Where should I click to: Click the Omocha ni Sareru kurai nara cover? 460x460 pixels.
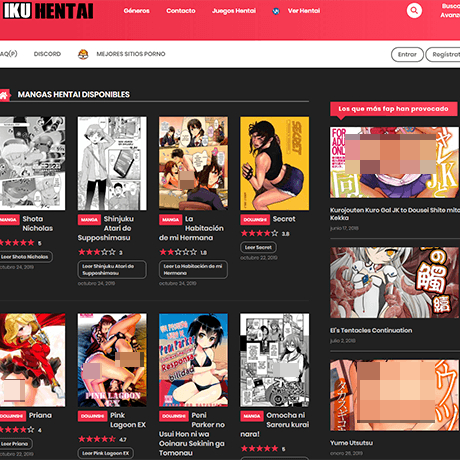click(274, 360)
